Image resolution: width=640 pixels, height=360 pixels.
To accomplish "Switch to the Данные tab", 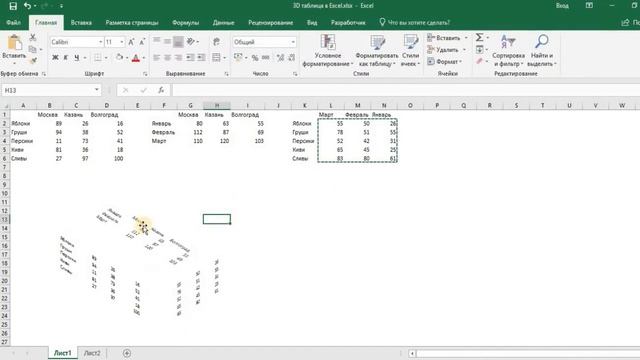I will point(223,23).
